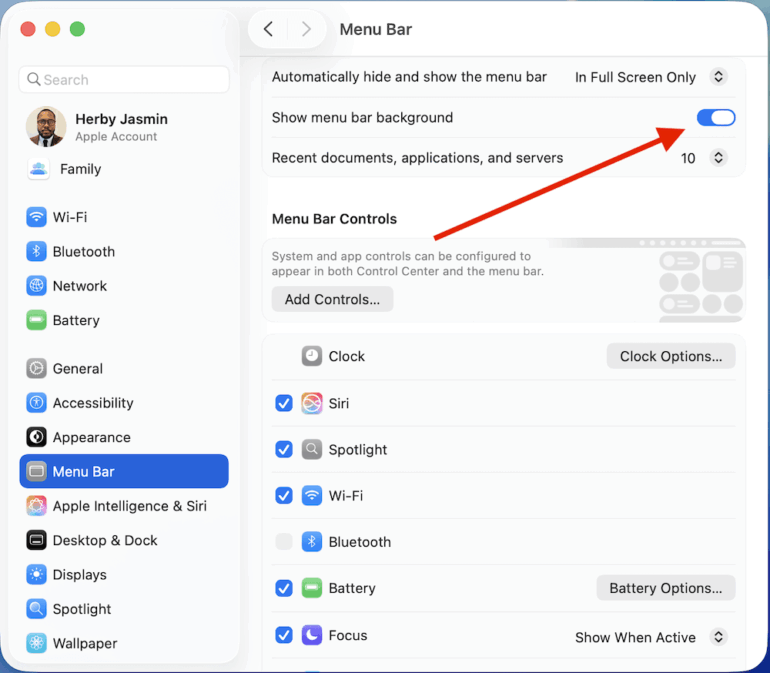
Task: Open Clock Options…
Action: [671, 356]
